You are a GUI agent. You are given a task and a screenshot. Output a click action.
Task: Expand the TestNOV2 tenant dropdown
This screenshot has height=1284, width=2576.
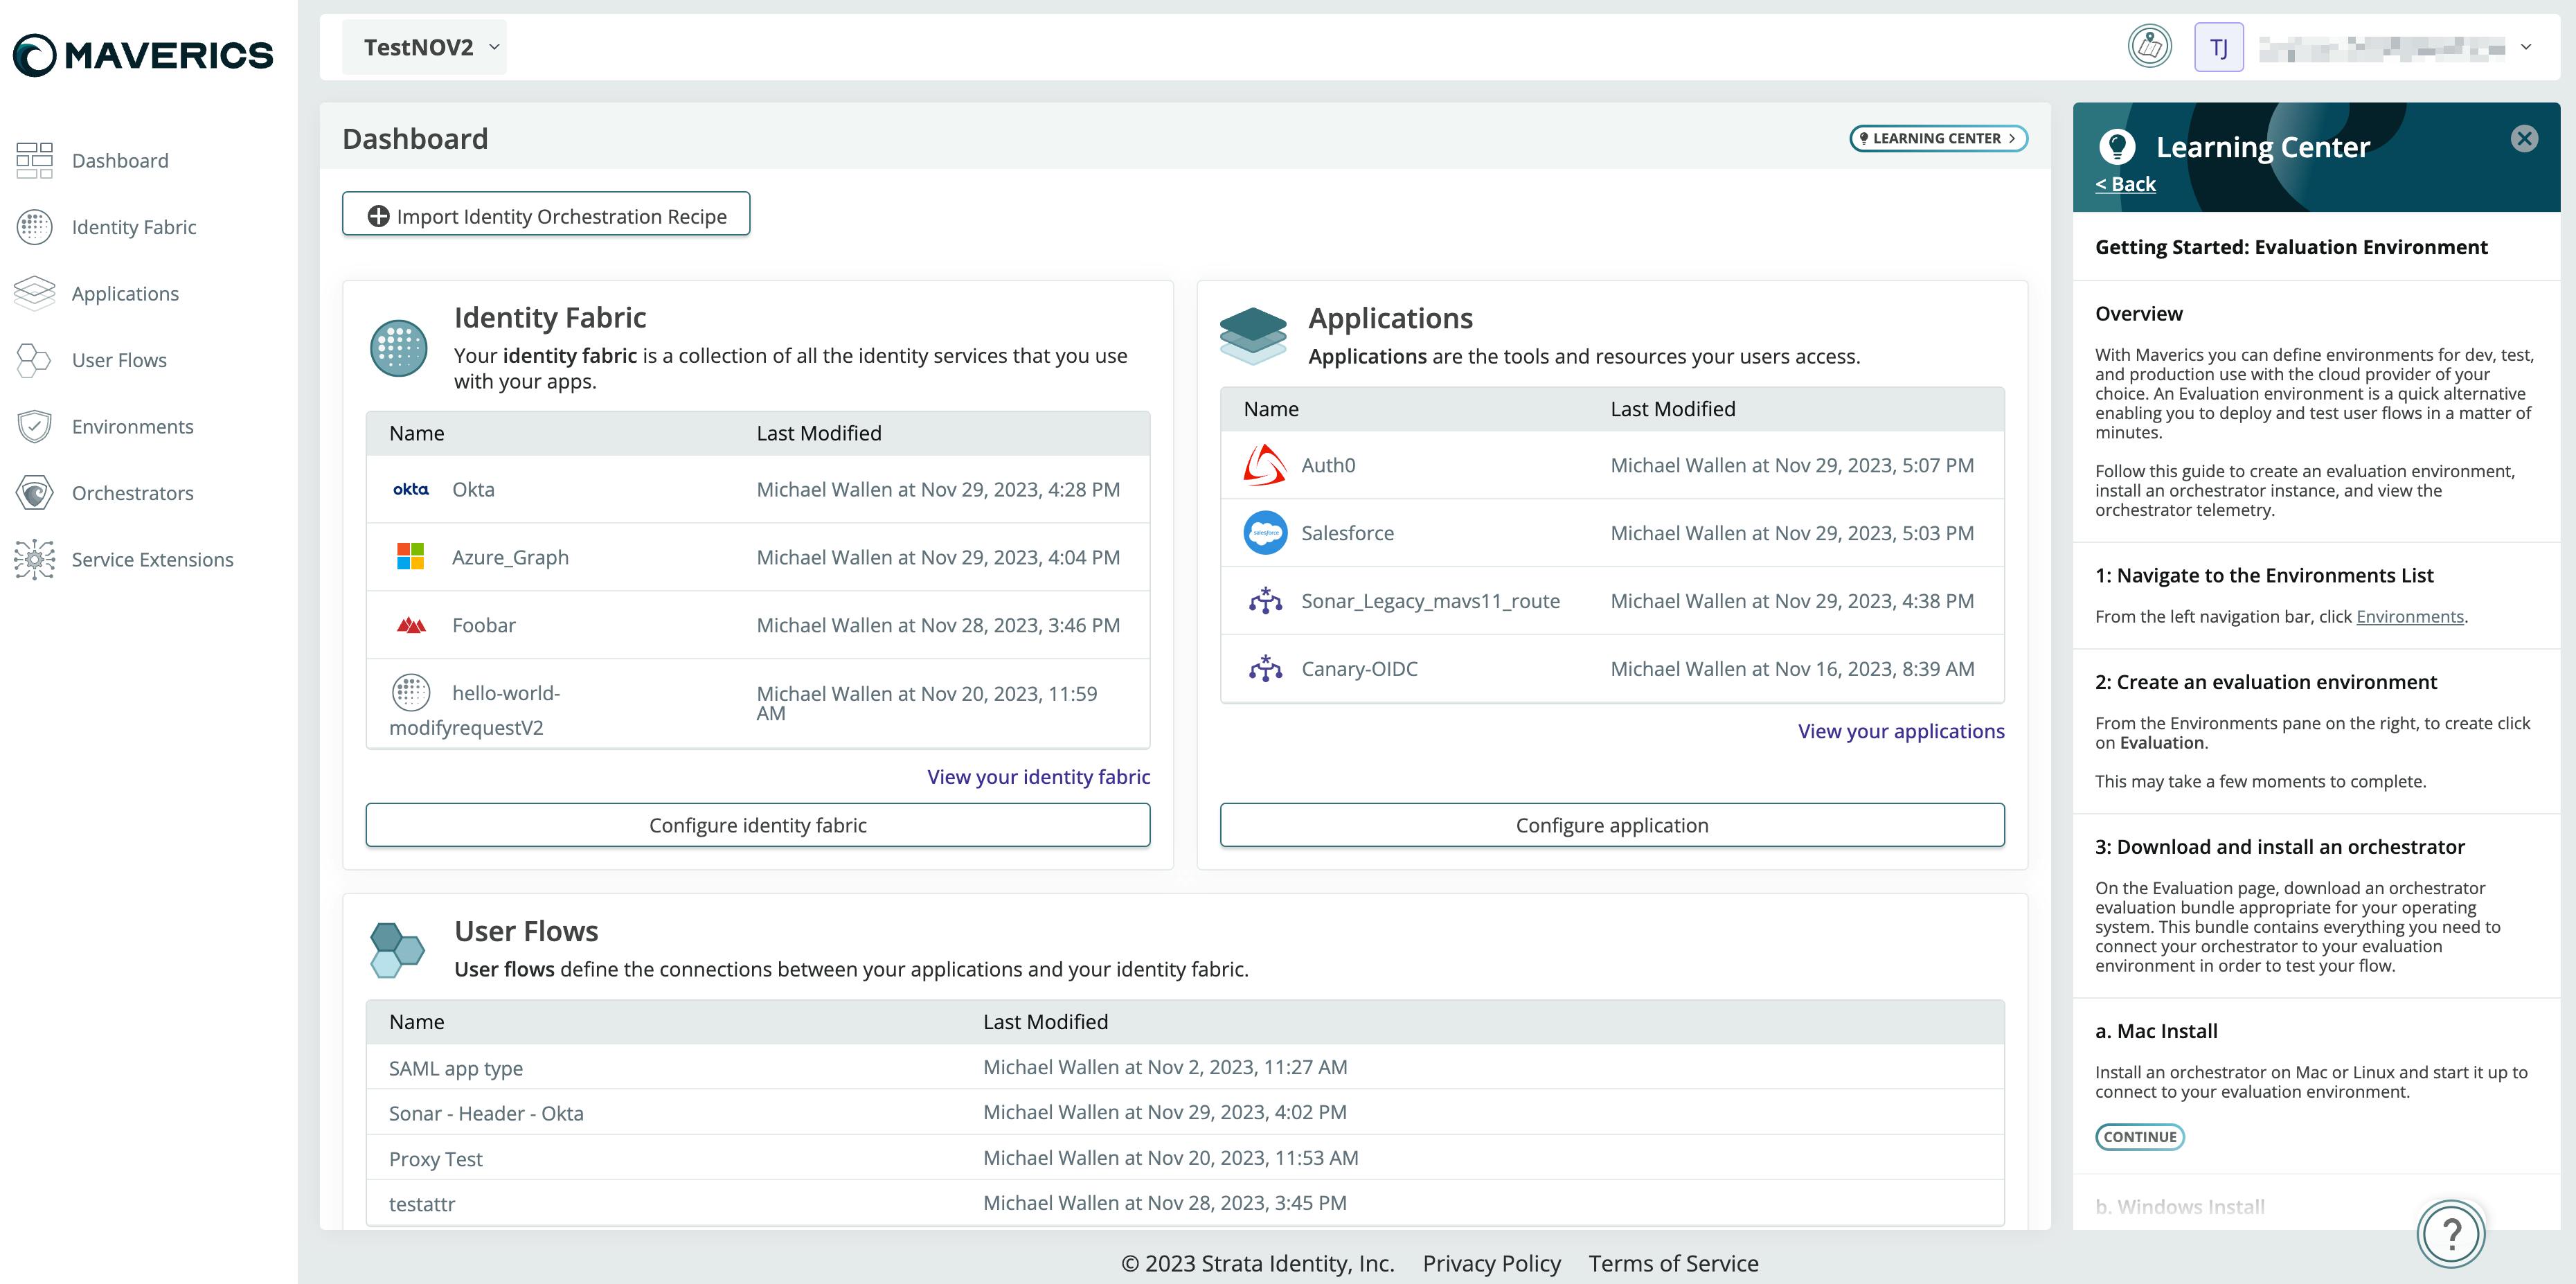[x=424, y=47]
